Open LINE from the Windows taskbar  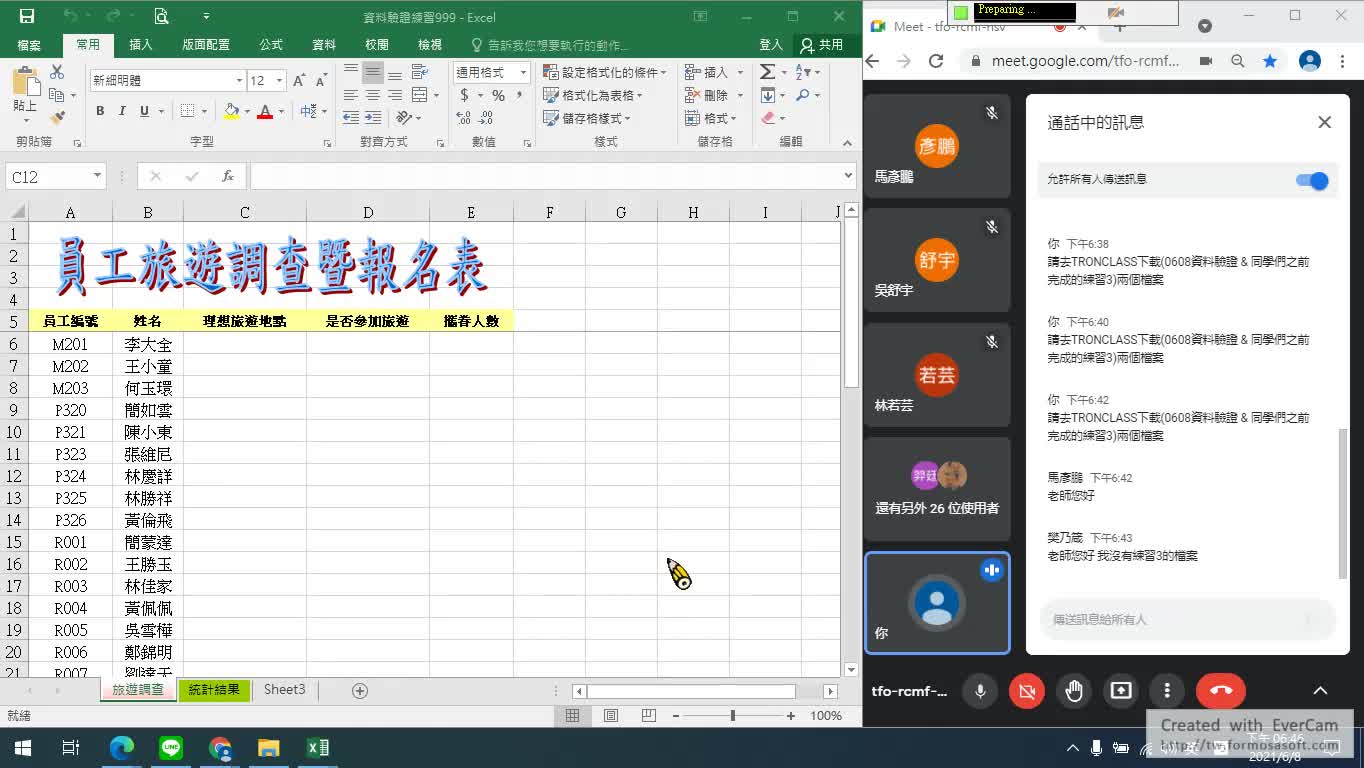(x=171, y=748)
